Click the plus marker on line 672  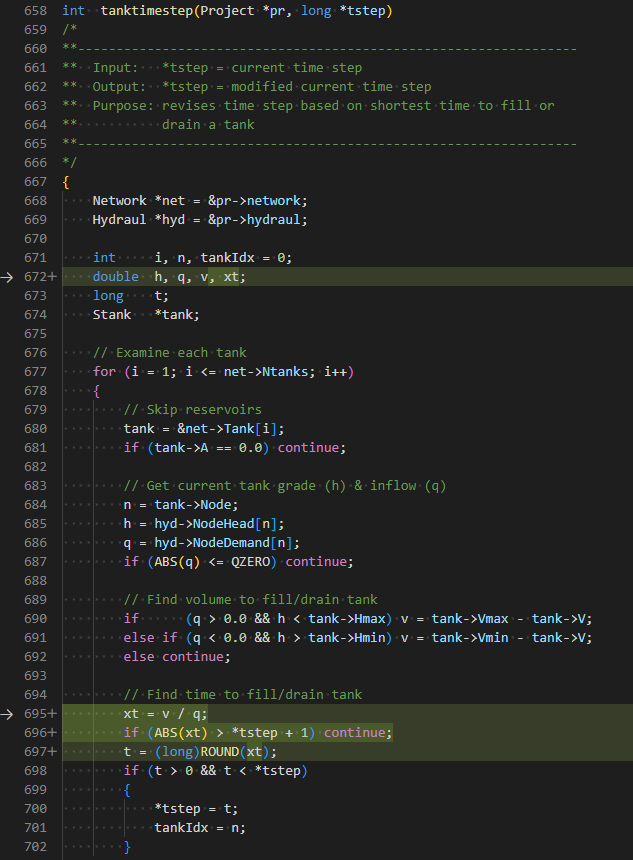click(x=53, y=277)
